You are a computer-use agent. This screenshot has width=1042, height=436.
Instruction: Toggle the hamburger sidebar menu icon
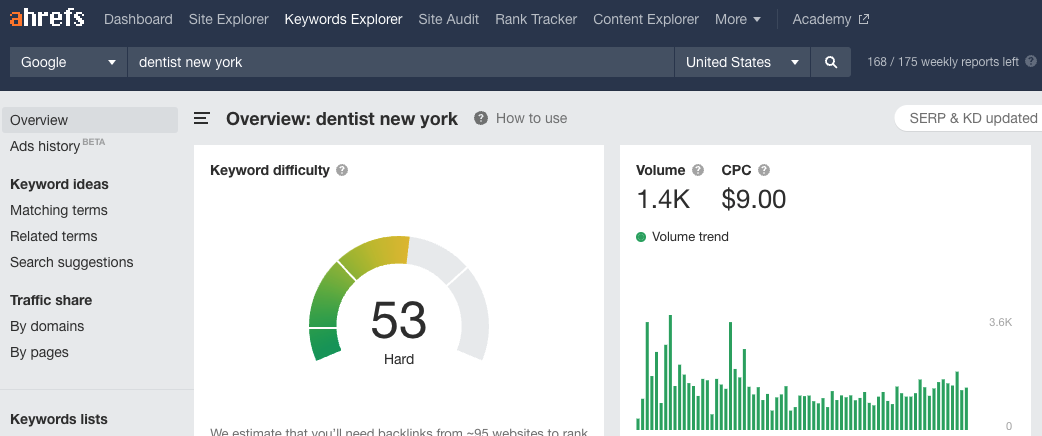[202, 118]
